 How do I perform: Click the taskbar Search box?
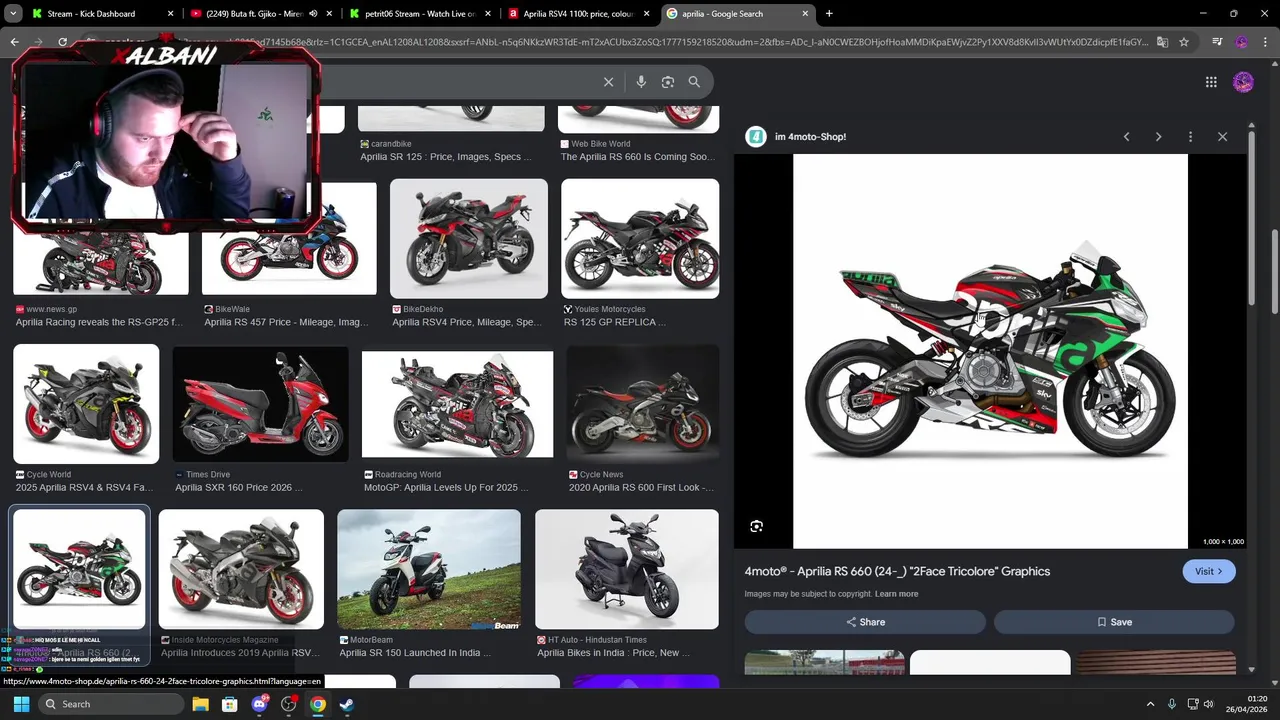111,704
